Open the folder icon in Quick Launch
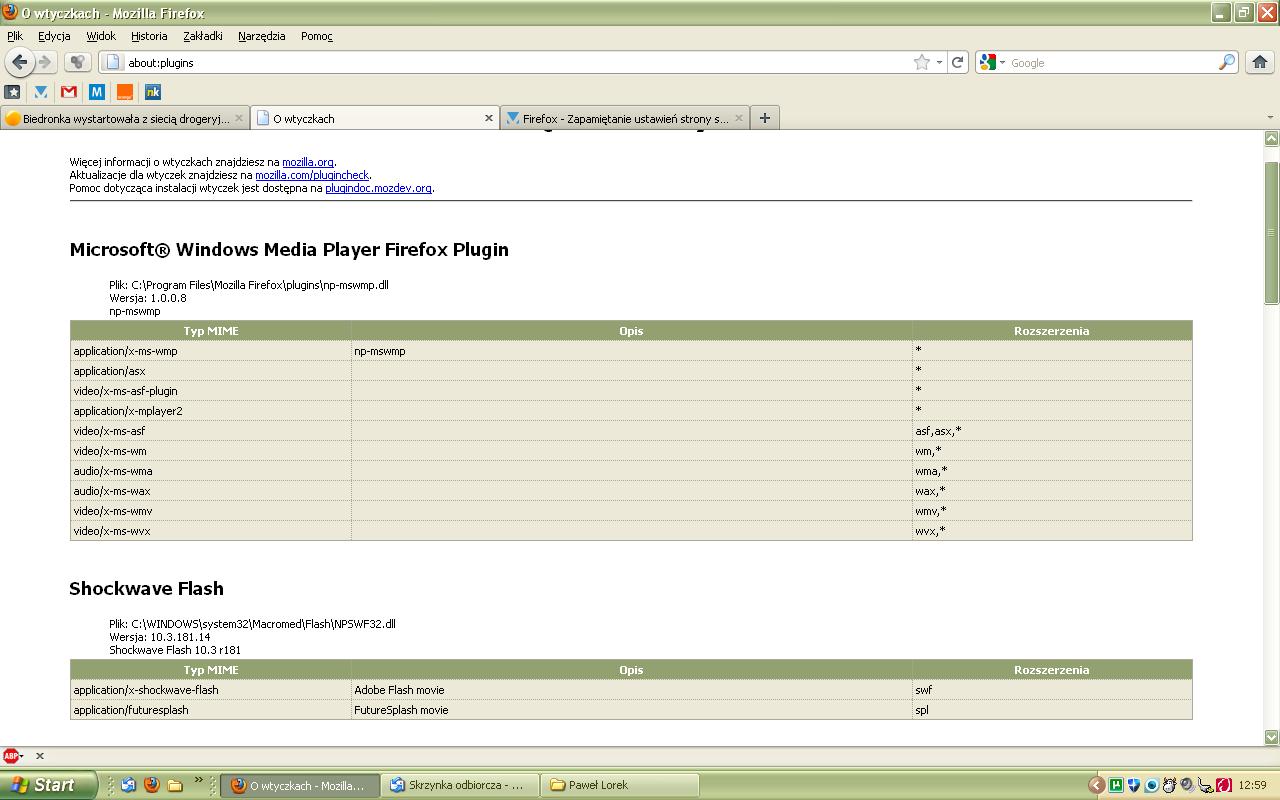 pos(174,785)
